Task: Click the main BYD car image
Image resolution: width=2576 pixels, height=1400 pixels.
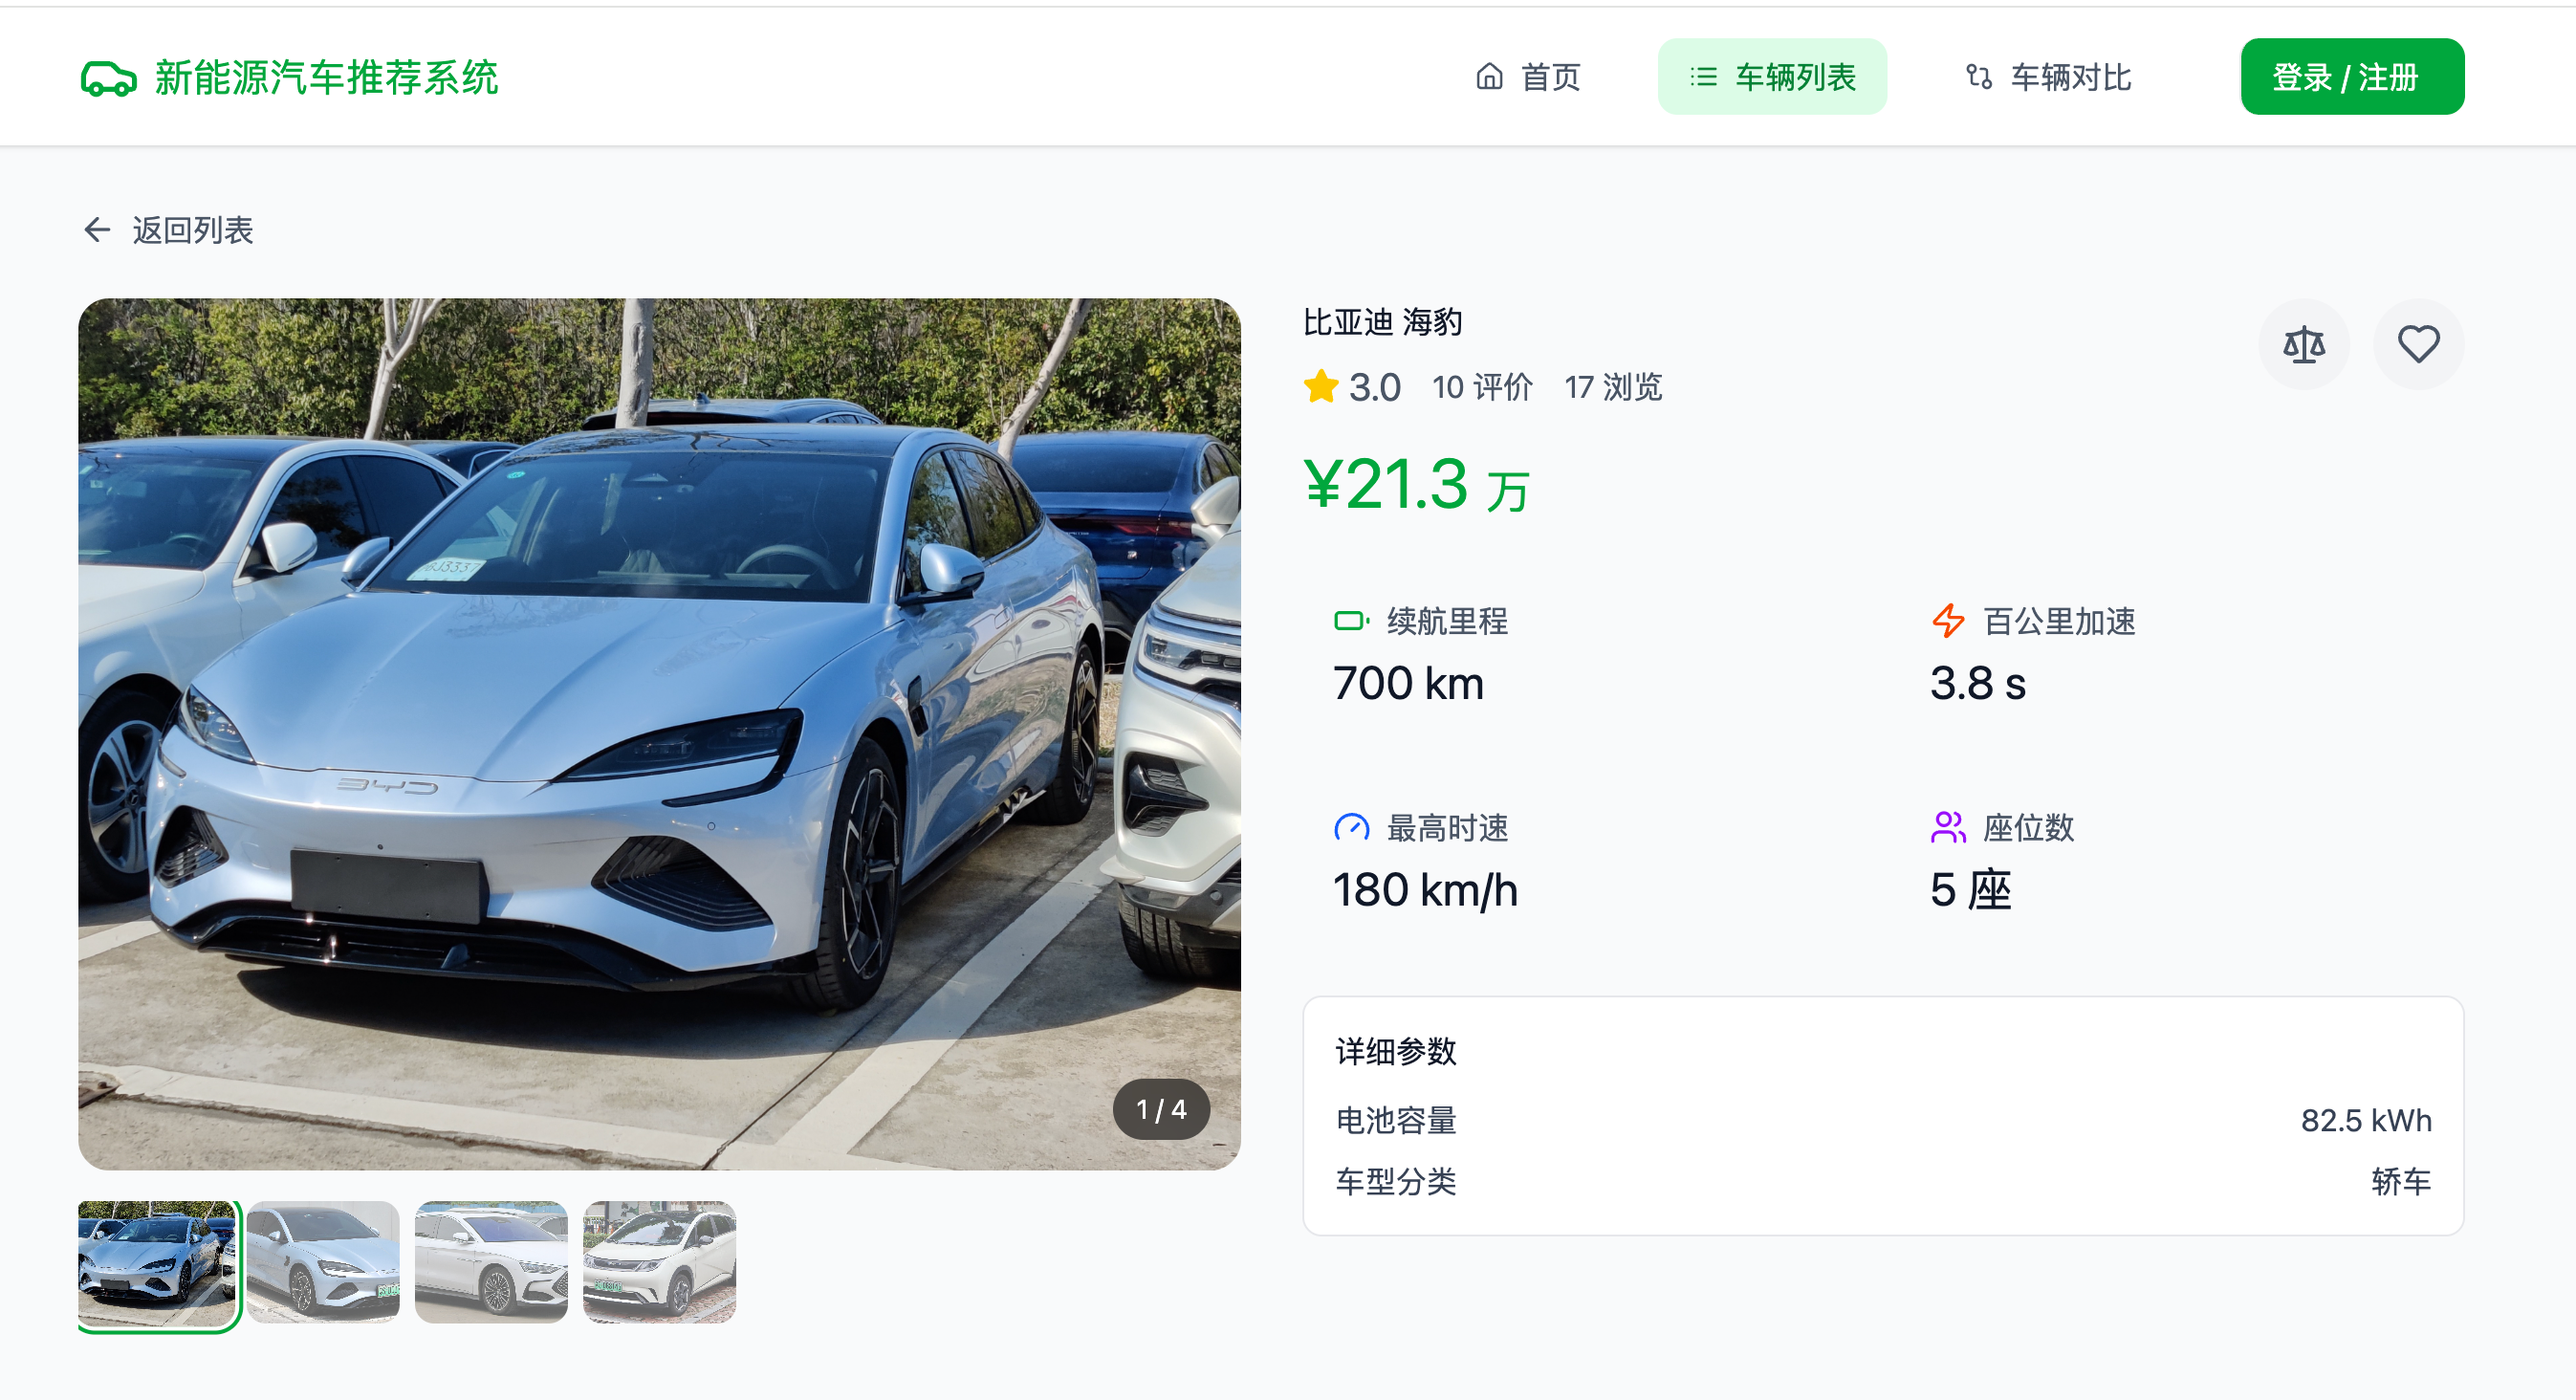Action: pos(659,733)
